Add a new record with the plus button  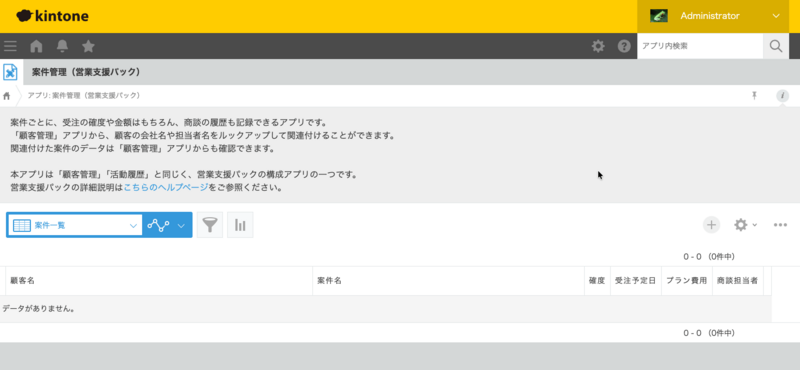coord(711,225)
